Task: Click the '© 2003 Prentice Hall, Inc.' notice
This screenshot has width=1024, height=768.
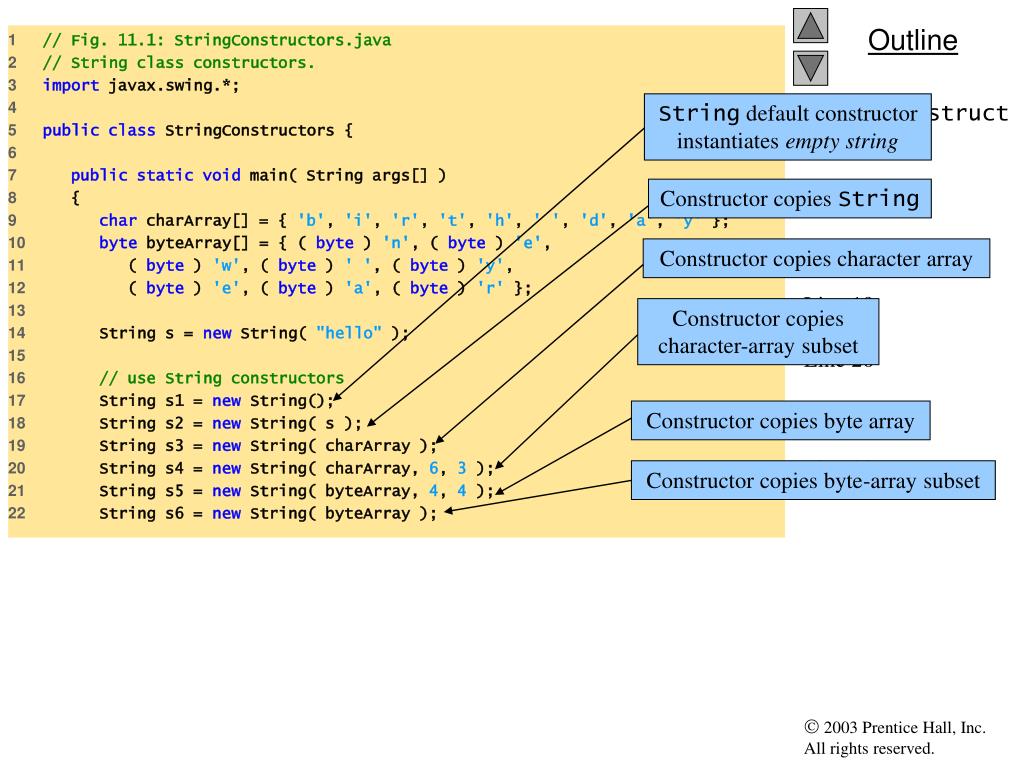Action: pyautogui.click(x=895, y=728)
